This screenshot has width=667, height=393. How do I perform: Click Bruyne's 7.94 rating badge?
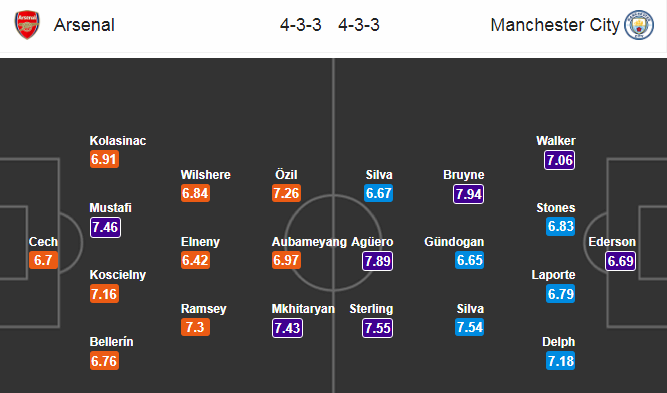click(468, 194)
